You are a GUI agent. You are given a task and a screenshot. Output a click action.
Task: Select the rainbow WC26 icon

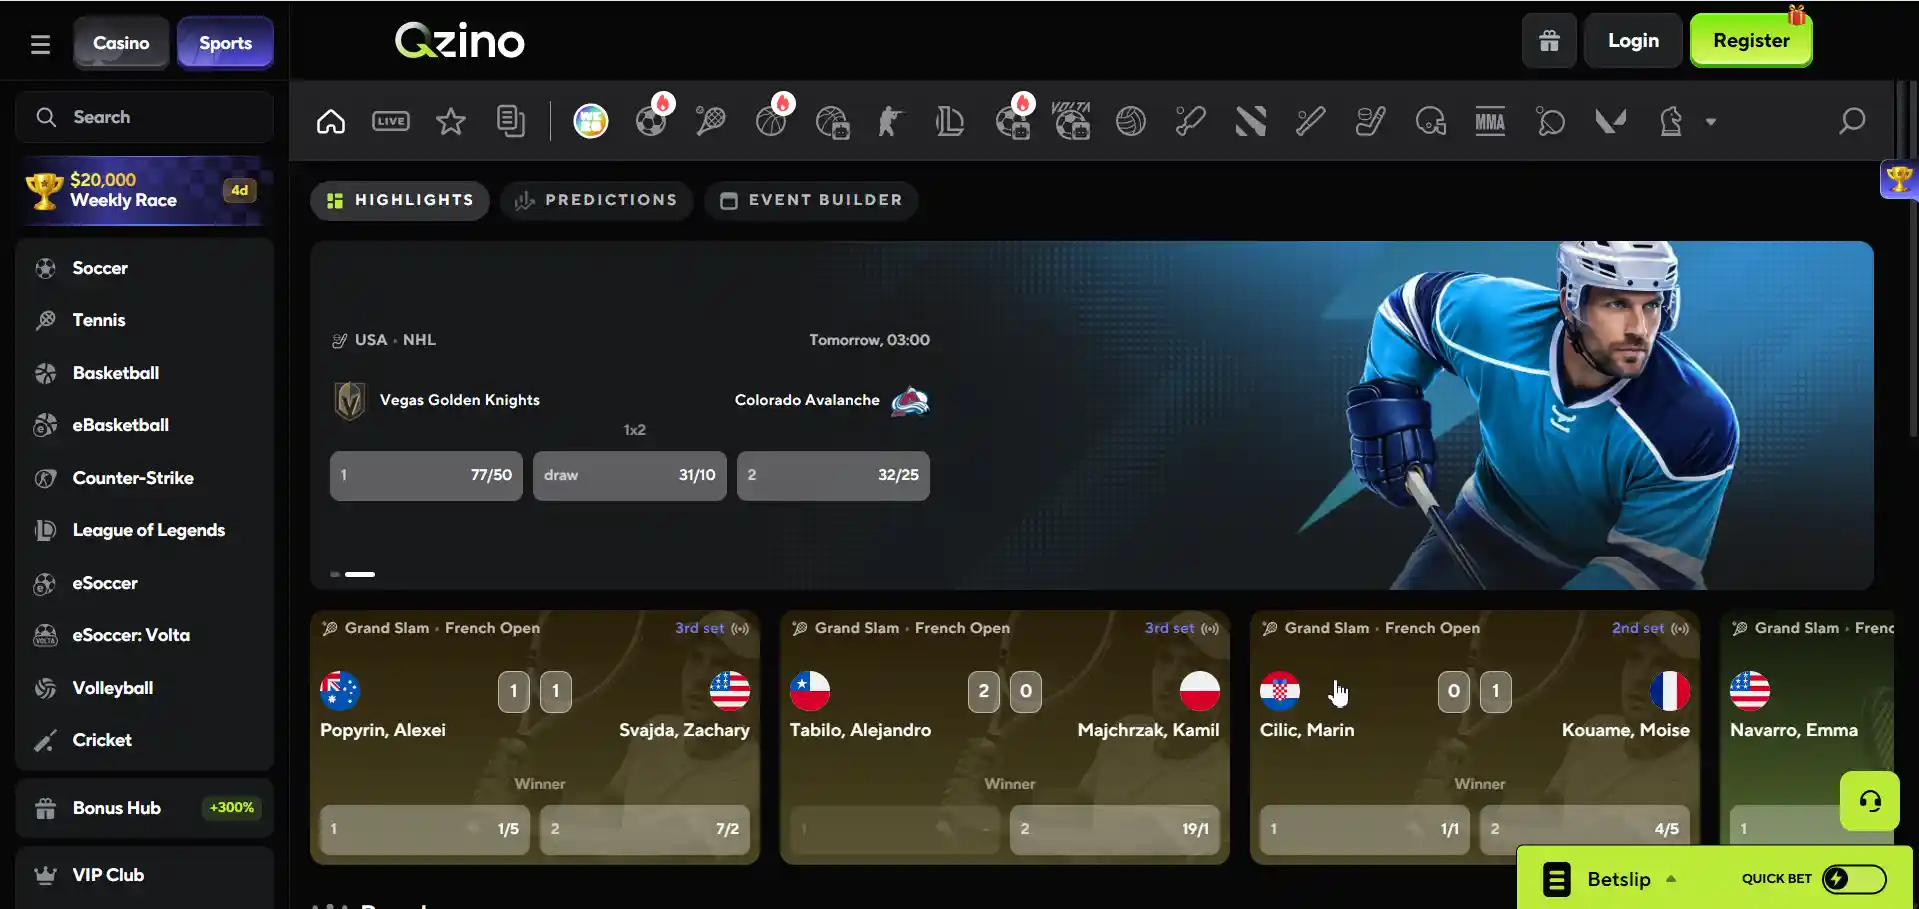coord(591,122)
